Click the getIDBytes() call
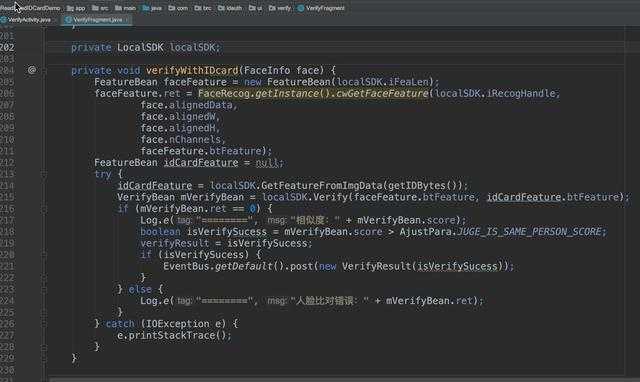 pyautogui.click(x=422, y=186)
